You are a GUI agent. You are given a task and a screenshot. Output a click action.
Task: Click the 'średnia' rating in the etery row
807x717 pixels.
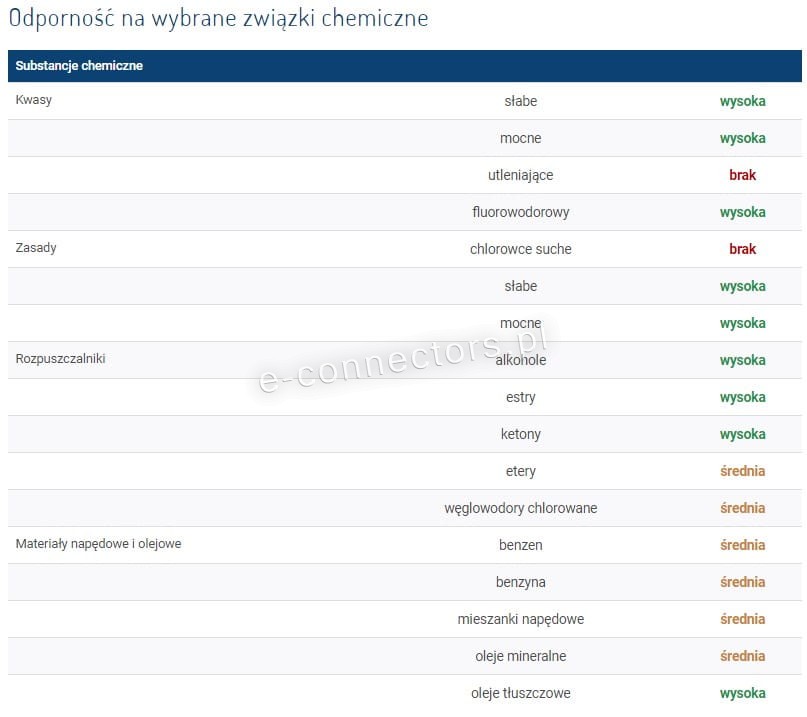pos(742,471)
